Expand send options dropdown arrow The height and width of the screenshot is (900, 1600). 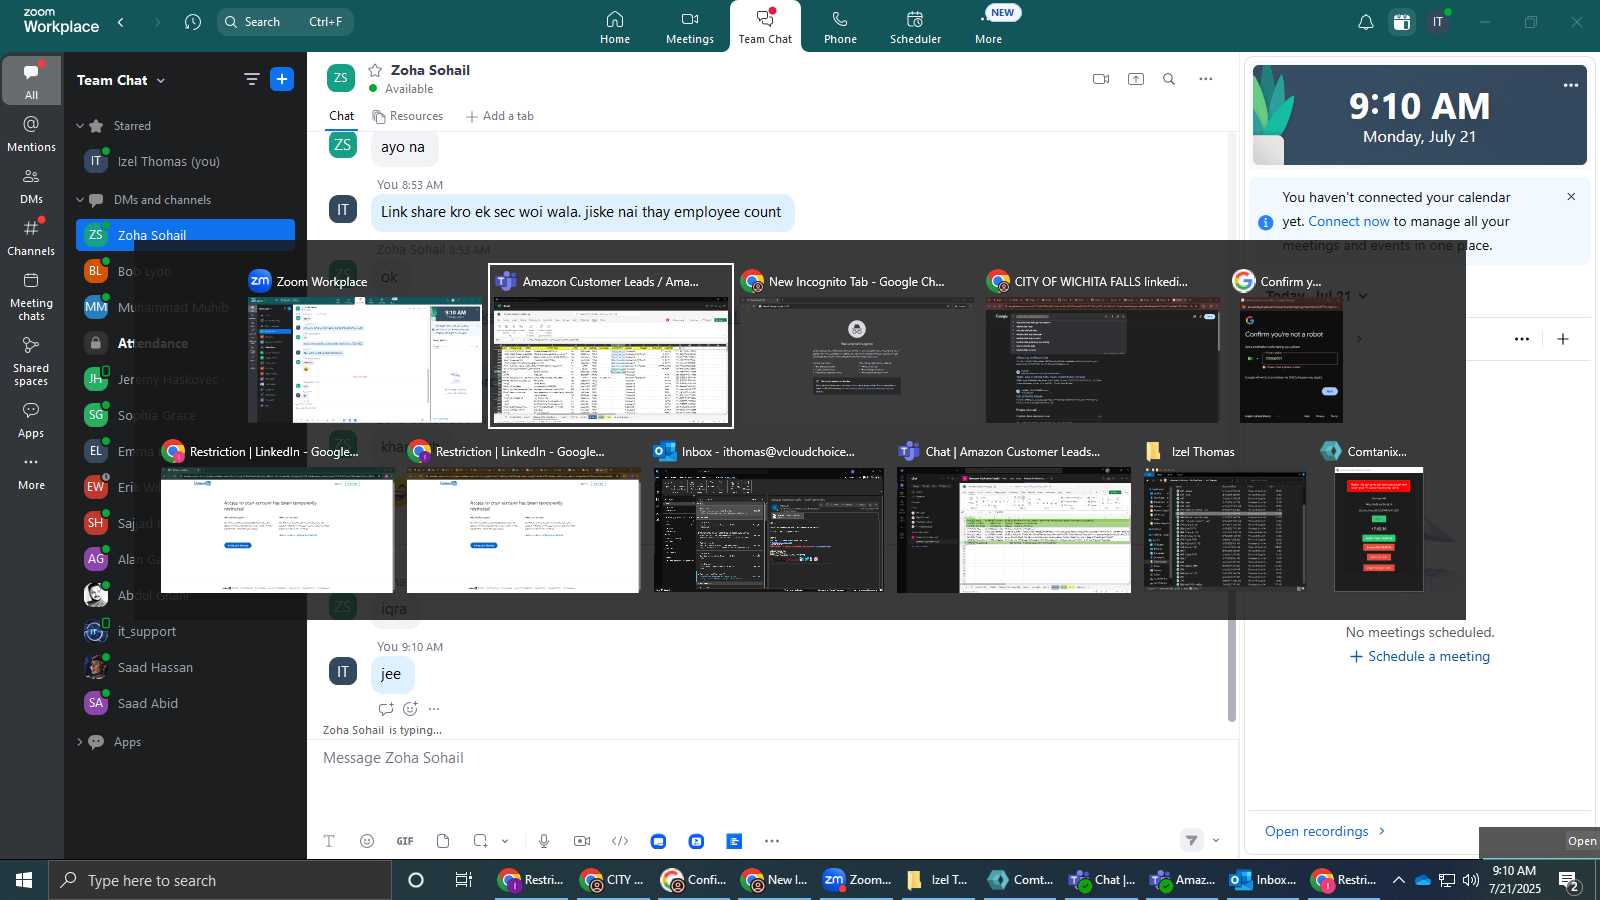(1216, 841)
